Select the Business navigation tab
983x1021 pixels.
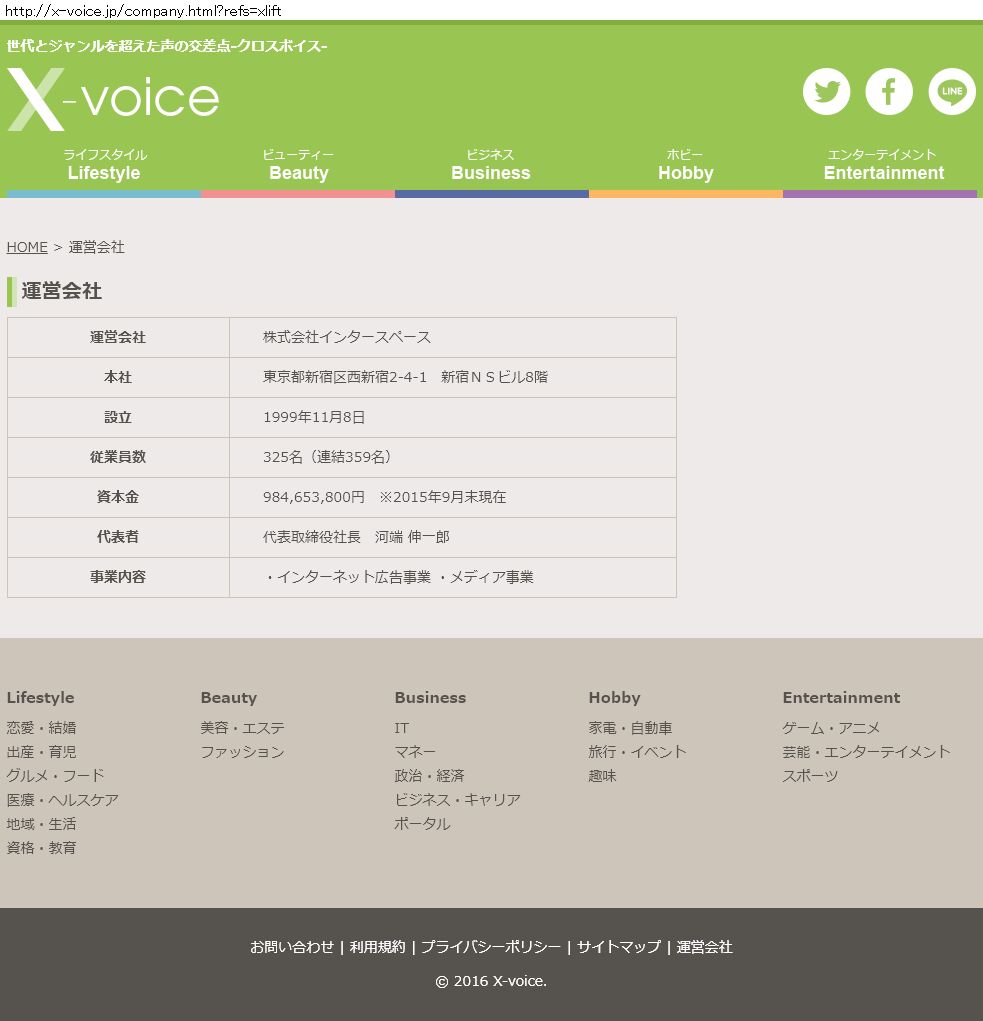[491, 166]
